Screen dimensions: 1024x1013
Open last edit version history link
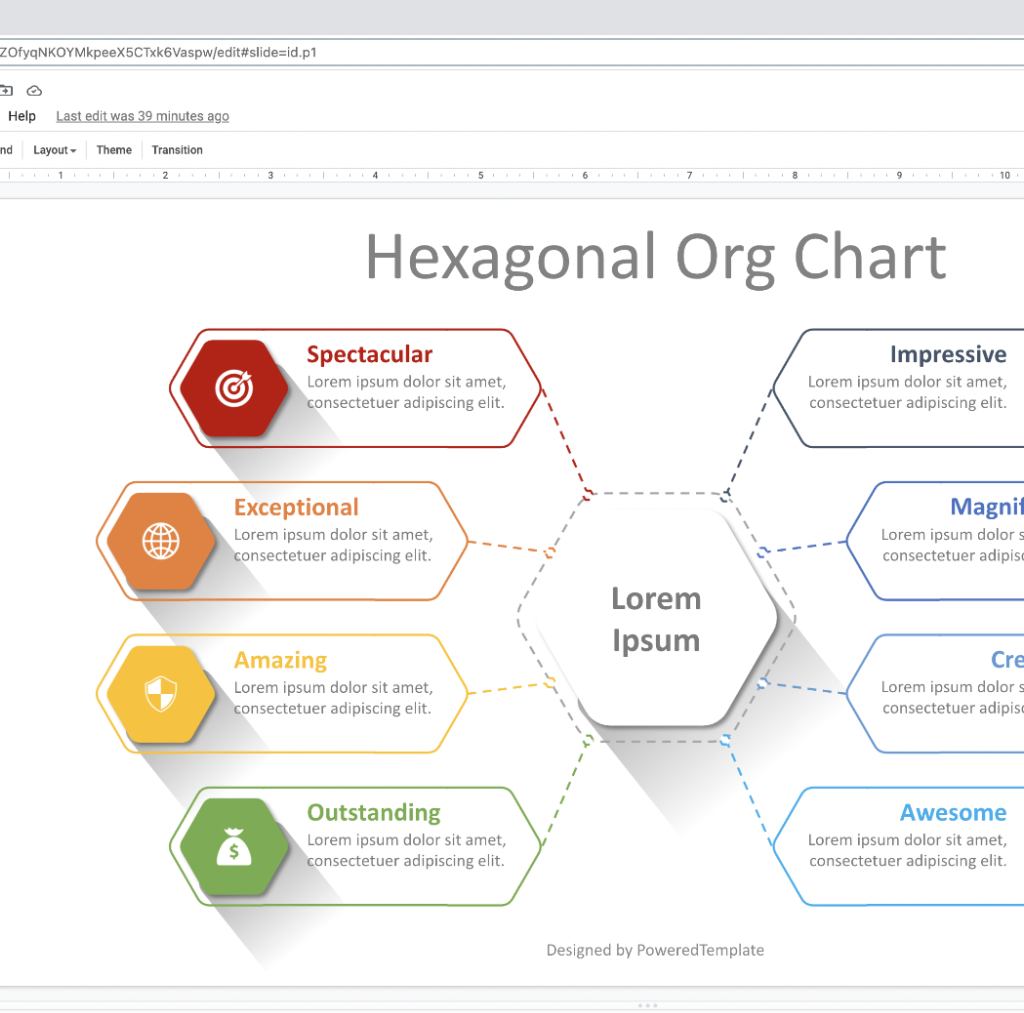point(142,116)
